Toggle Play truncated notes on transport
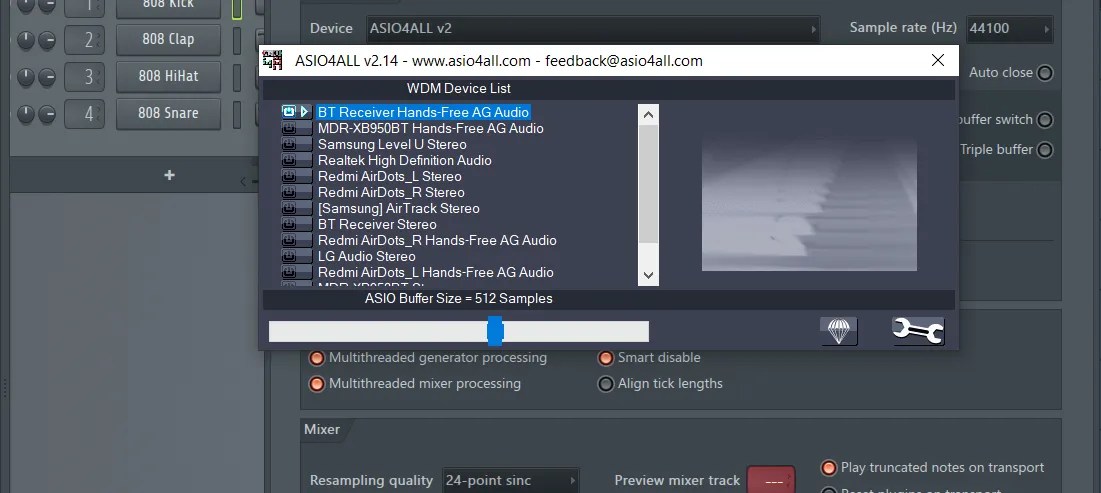This screenshot has height=493, width=1101. 829,468
